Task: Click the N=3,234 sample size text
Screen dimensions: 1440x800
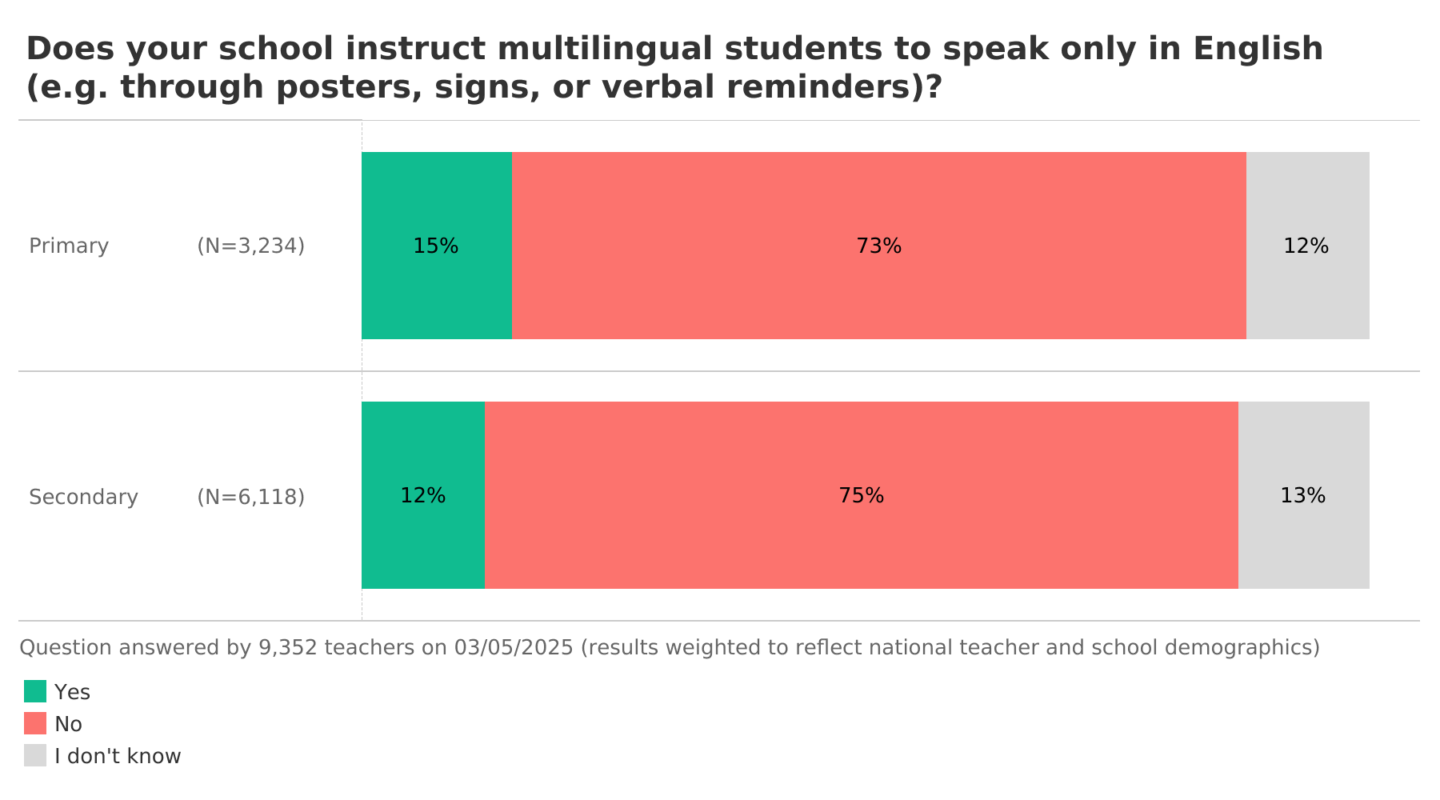Action: click(251, 246)
